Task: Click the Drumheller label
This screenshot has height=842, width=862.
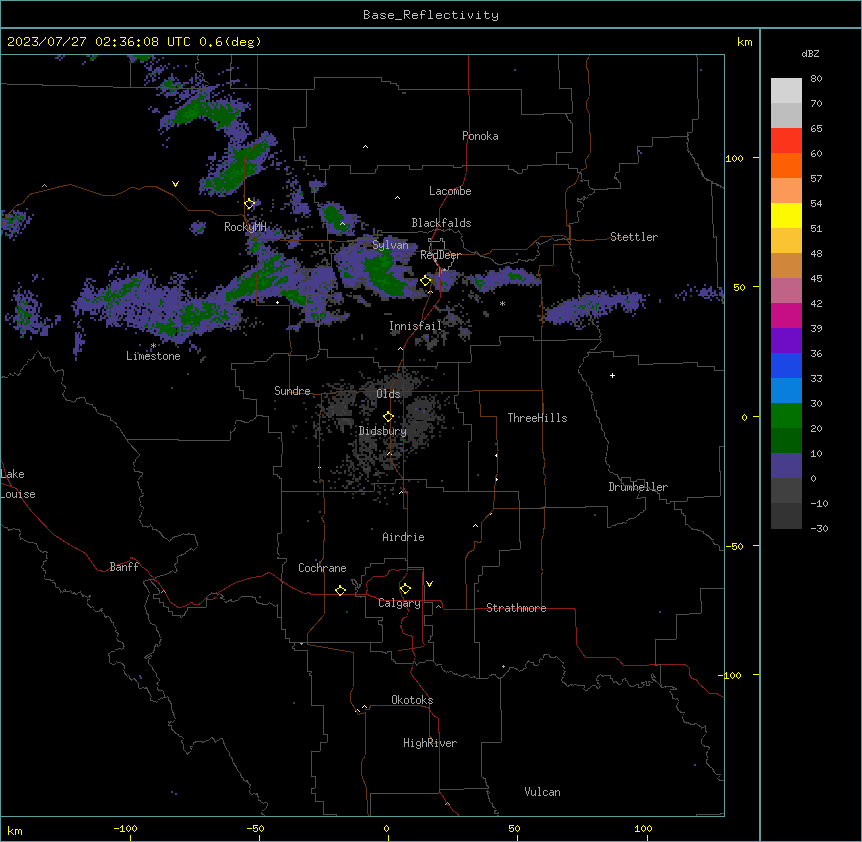Action: (x=638, y=487)
